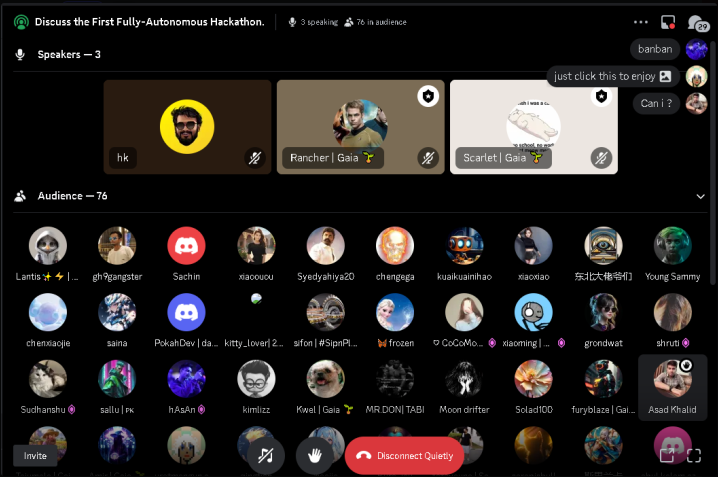Click muted mic icon on Scarlet tile

click(601, 158)
